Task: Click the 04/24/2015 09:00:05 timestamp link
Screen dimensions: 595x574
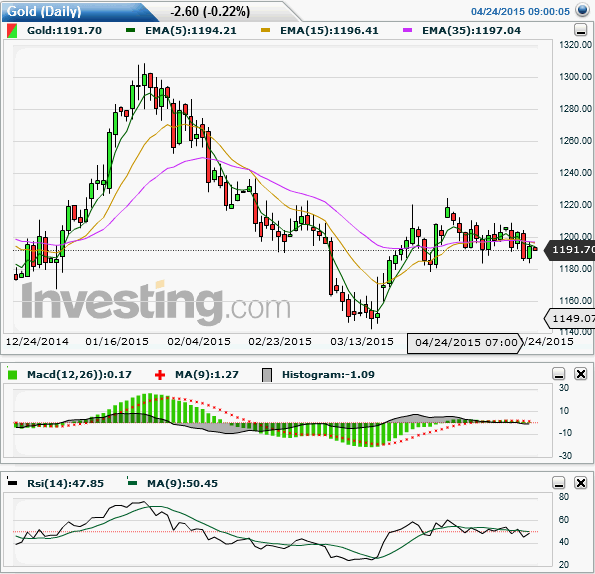Action: tap(520, 12)
